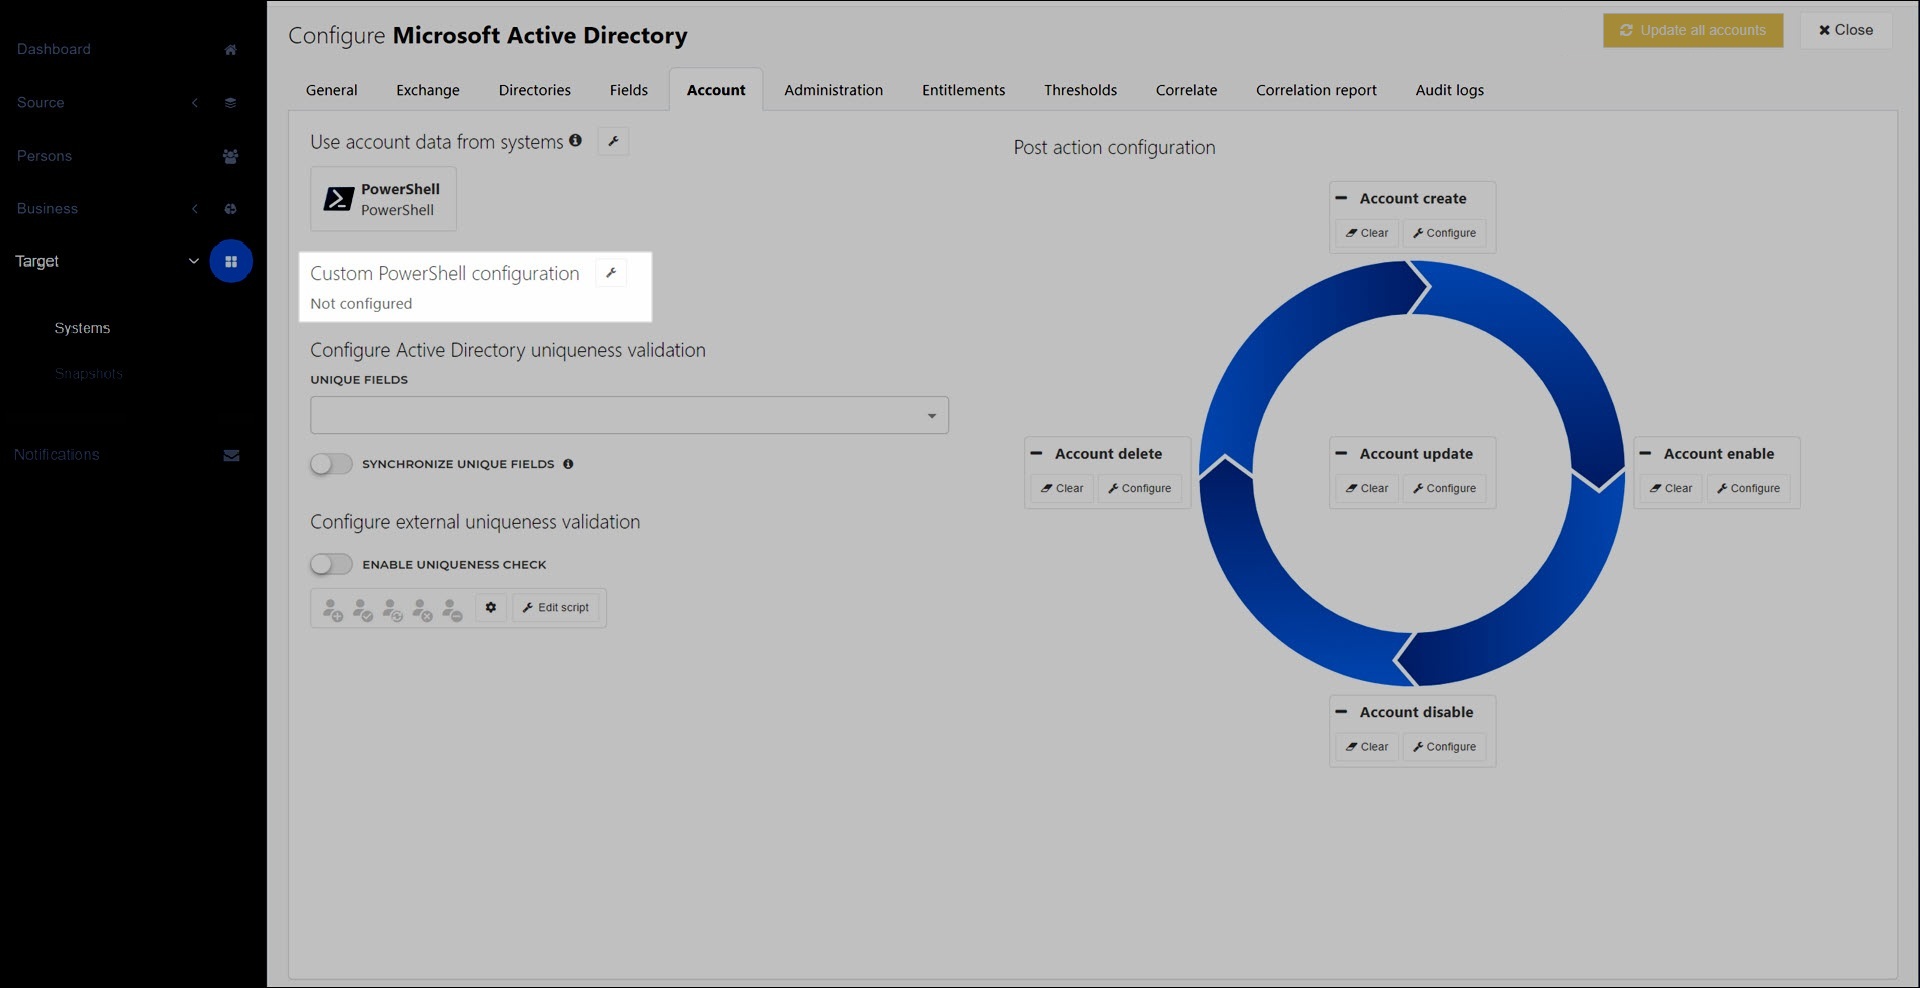Clear the Account delete post action
Image resolution: width=1920 pixels, height=988 pixels.
[1062, 488]
